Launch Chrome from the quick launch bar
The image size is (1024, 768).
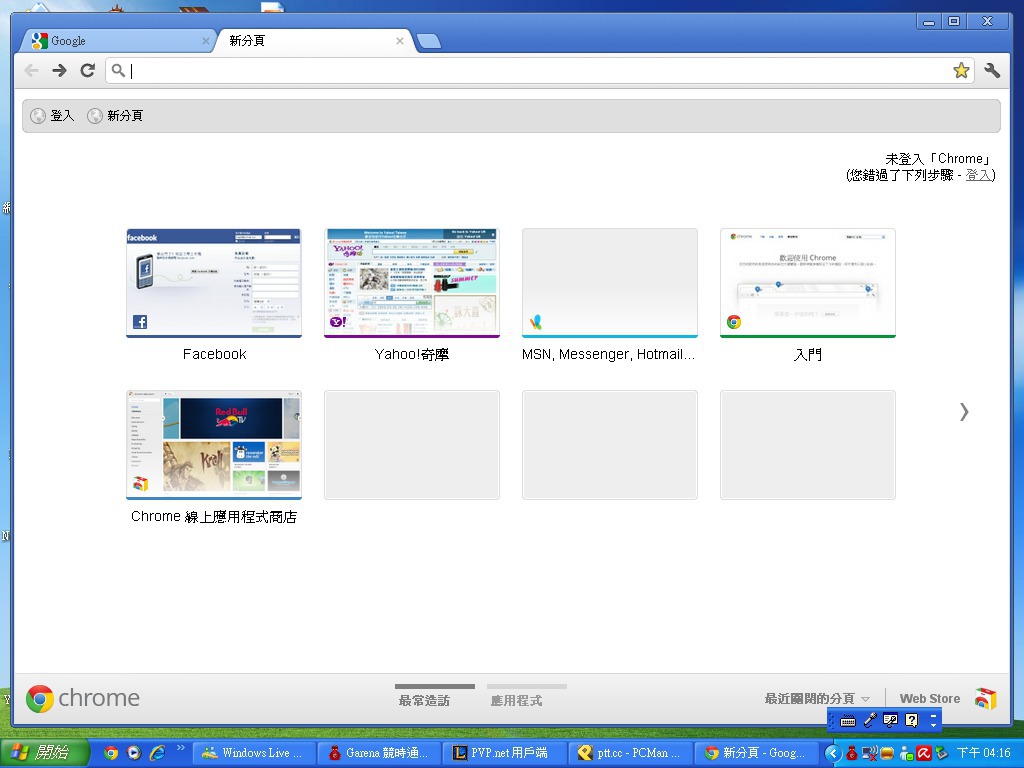coord(111,753)
